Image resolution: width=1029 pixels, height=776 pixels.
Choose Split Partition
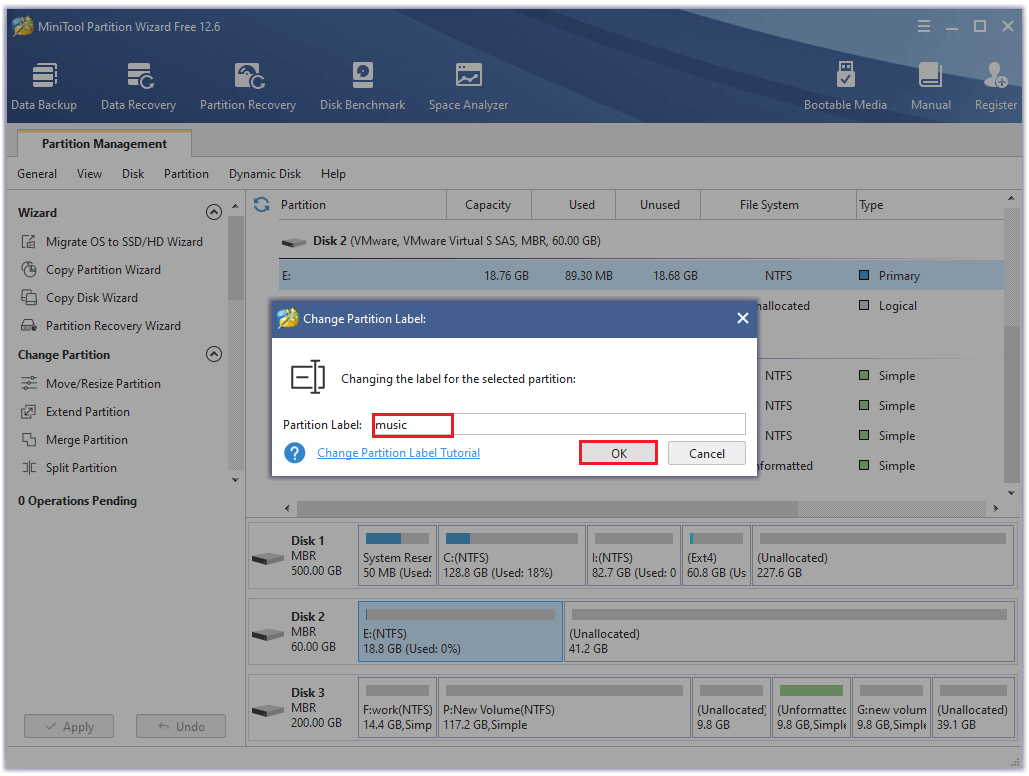[69, 468]
